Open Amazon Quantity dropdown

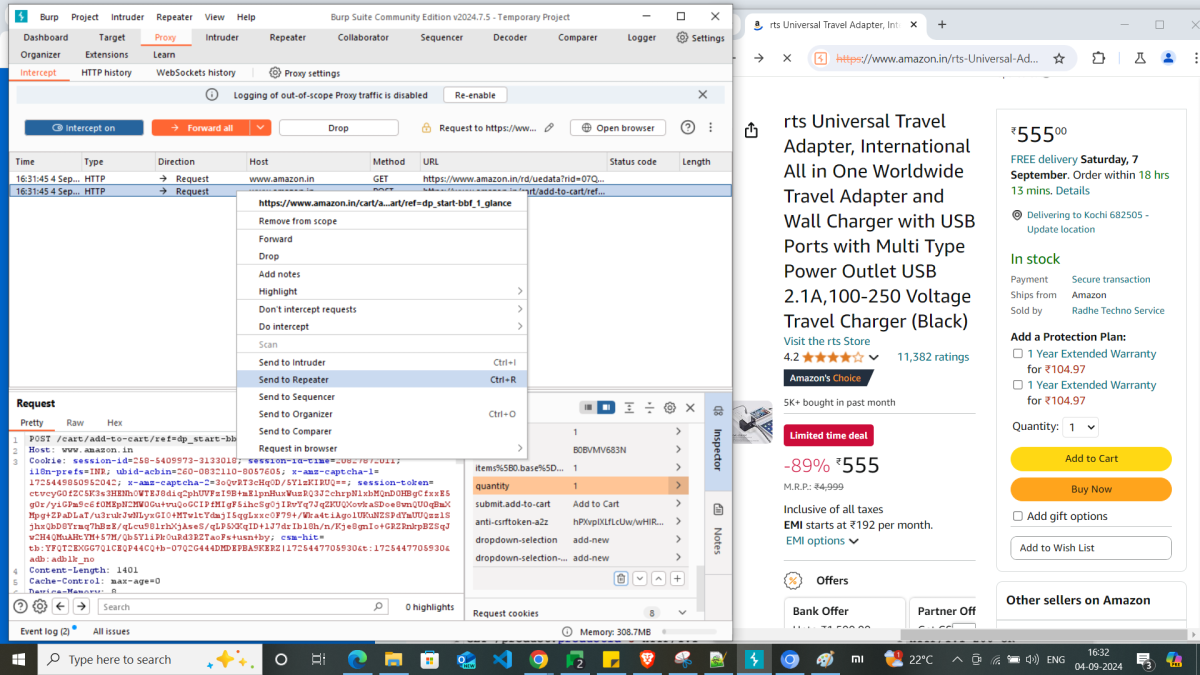pos(1079,427)
